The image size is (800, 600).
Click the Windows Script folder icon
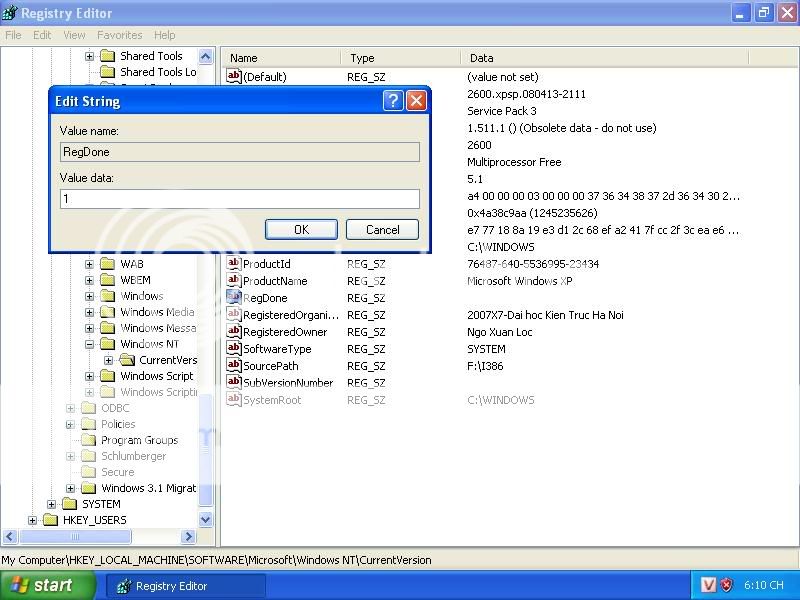pos(108,376)
